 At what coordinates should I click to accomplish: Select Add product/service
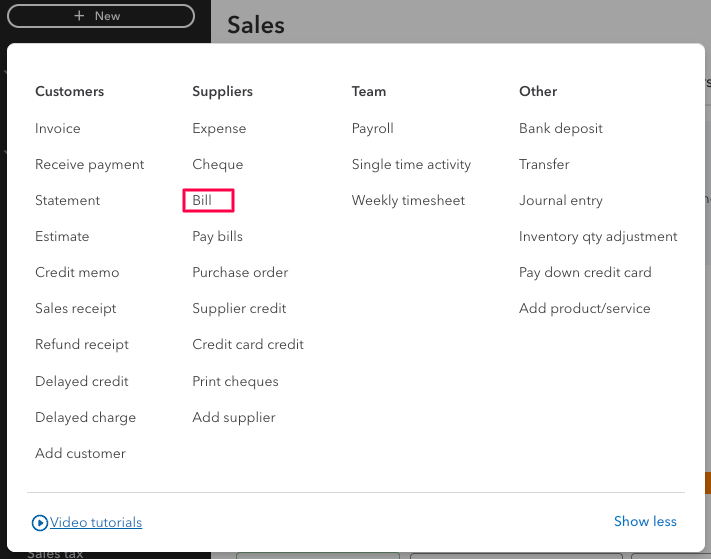coord(584,309)
